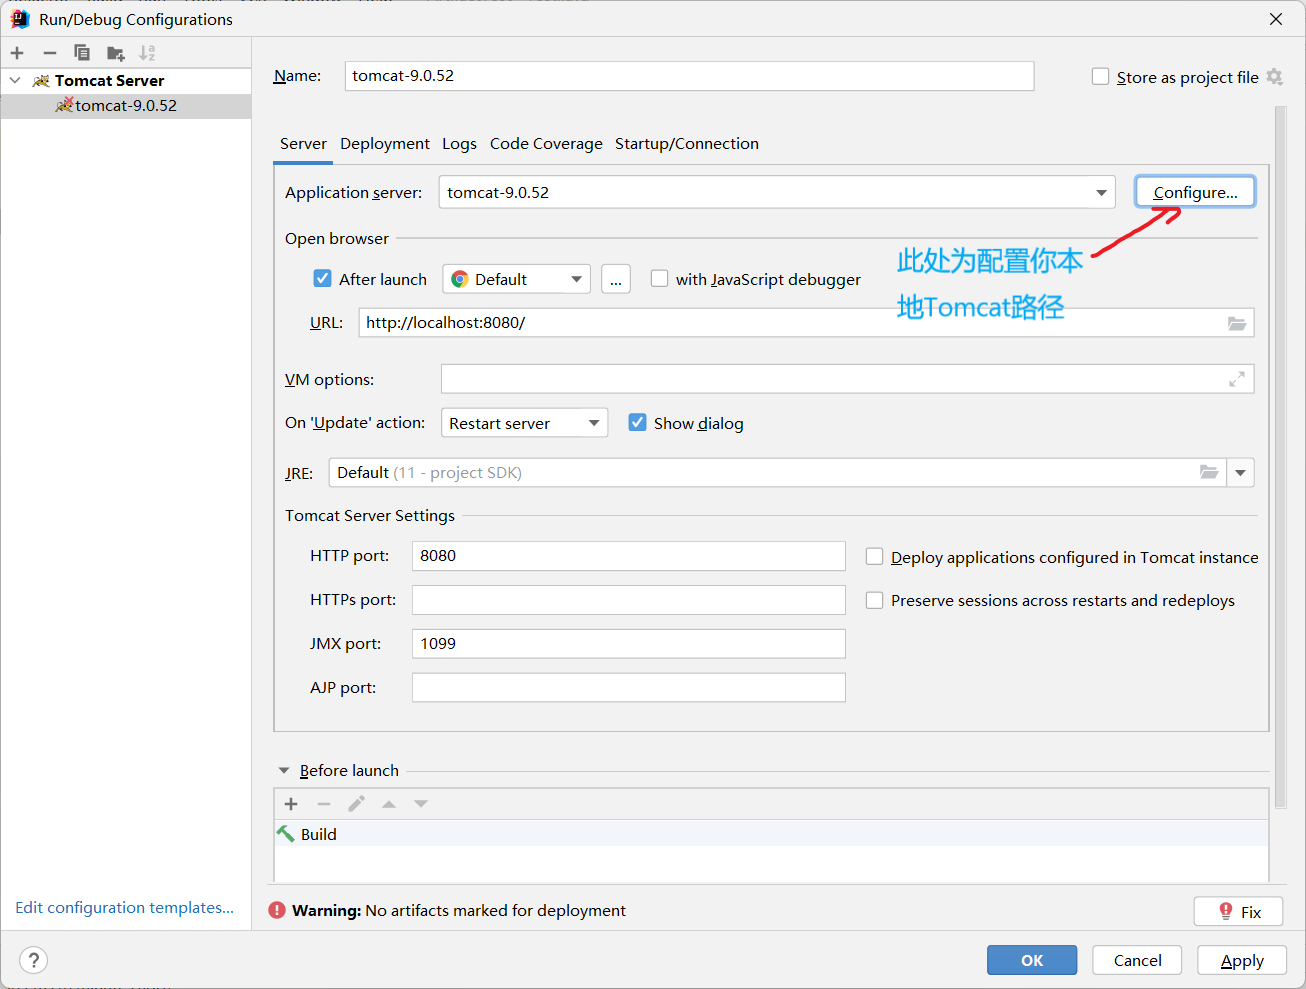This screenshot has height=989, width=1306.
Task: Click the vertical scrollbar on the right side of the dialog
Action: [1281, 457]
